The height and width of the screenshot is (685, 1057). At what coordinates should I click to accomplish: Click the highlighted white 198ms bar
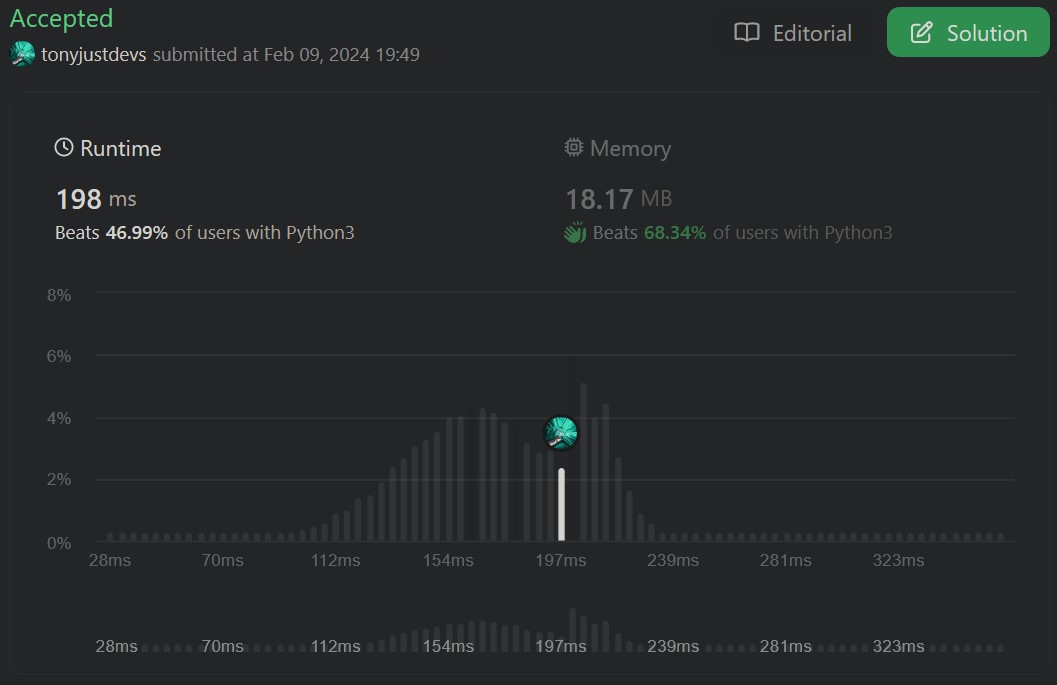point(561,504)
